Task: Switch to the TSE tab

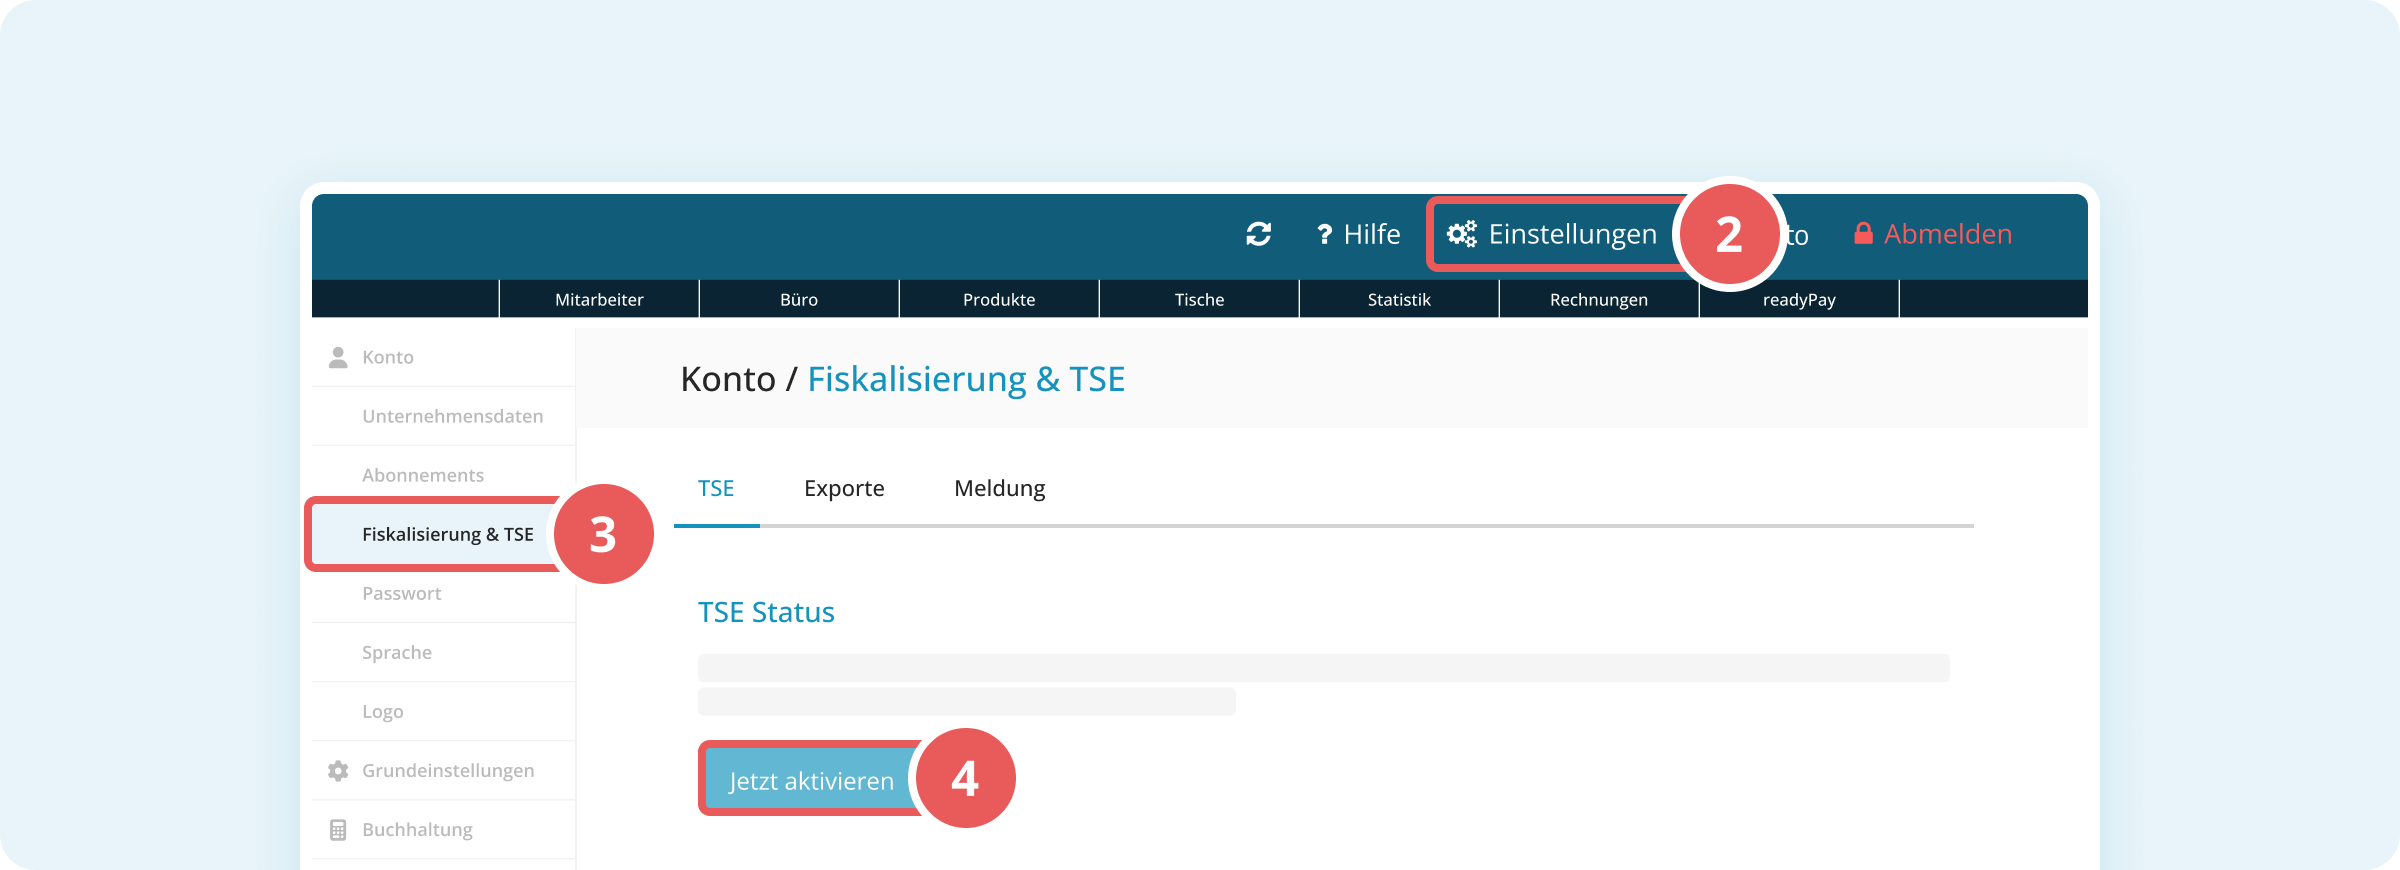Action: click(x=716, y=489)
